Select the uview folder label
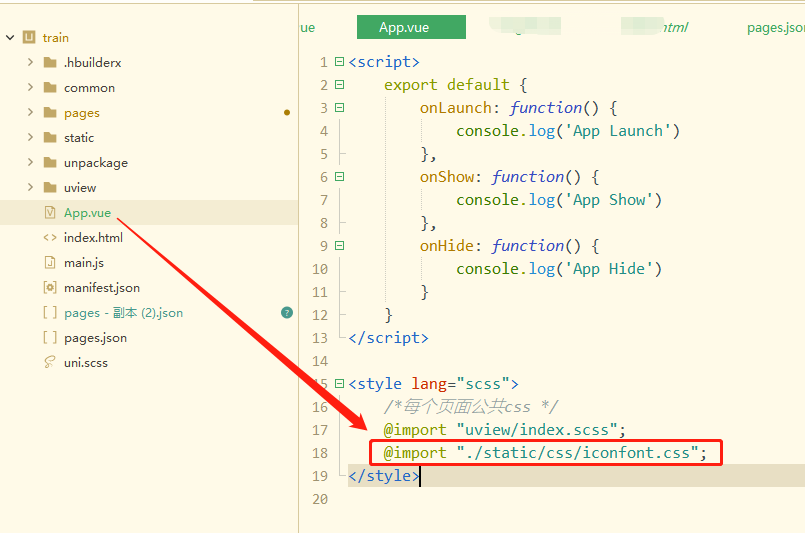 pos(80,188)
